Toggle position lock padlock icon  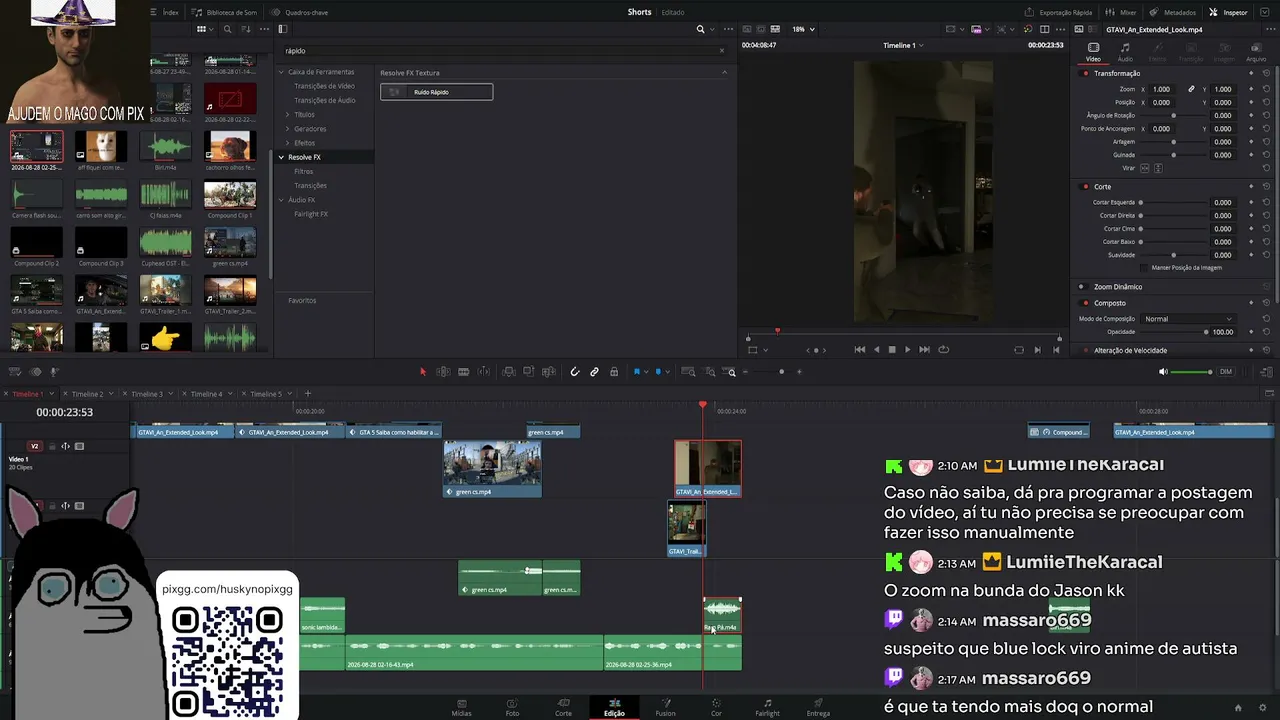[614, 372]
